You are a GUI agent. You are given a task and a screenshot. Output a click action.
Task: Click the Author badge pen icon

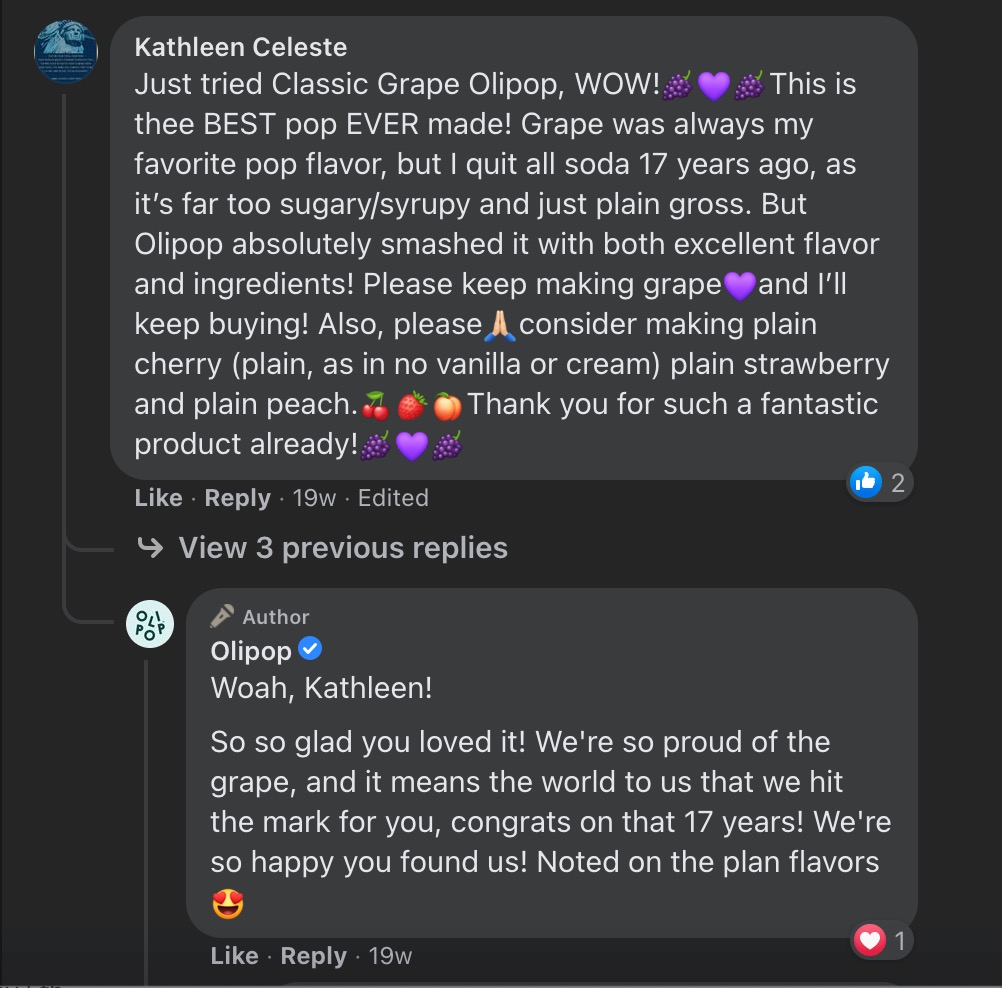pyautogui.click(x=222, y=616)
